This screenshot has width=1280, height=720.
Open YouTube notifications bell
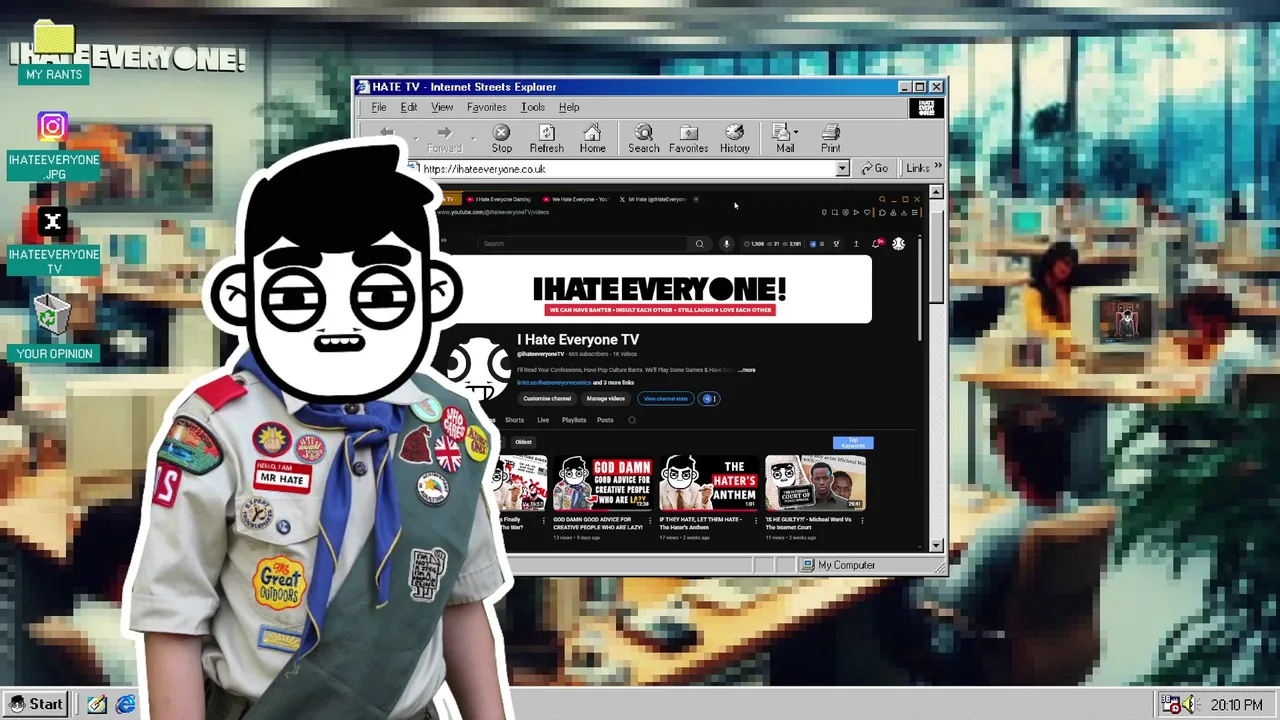tap(877, 244)
